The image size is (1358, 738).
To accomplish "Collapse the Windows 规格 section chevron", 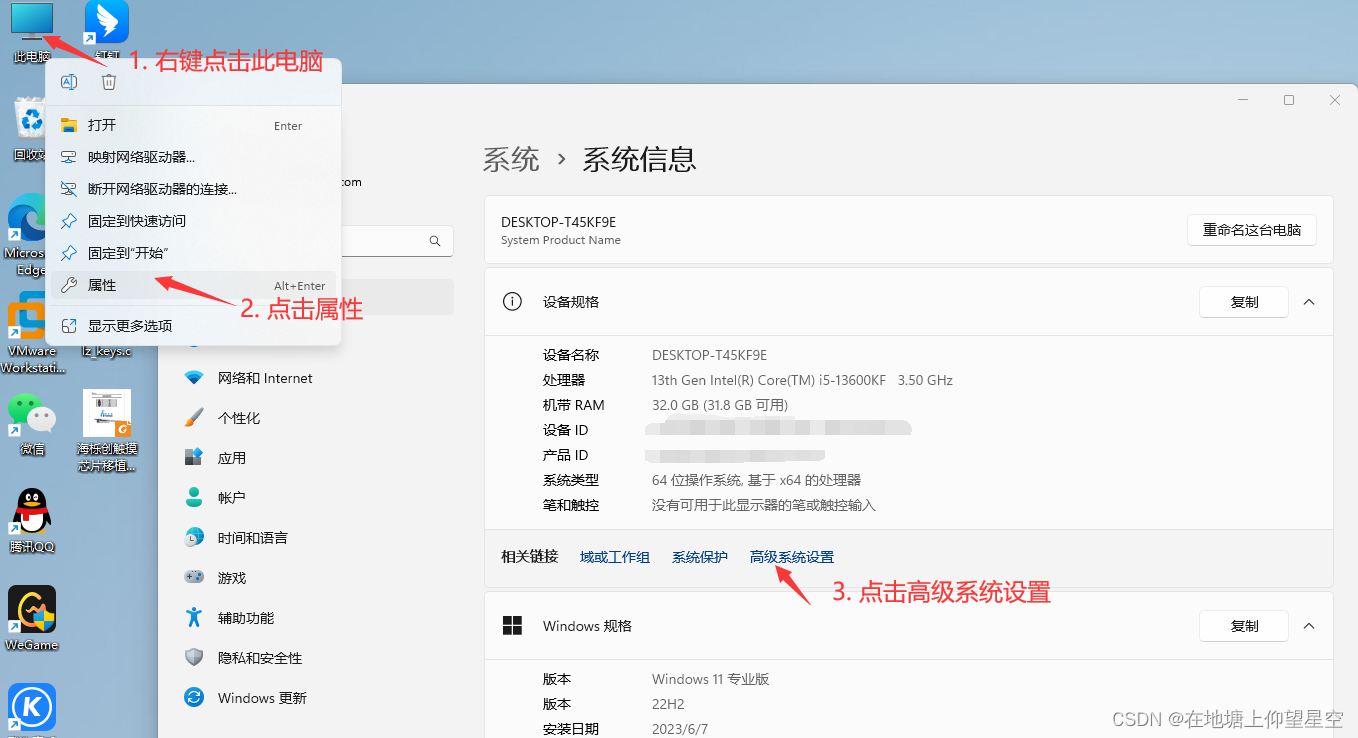I will [1309, 625].
